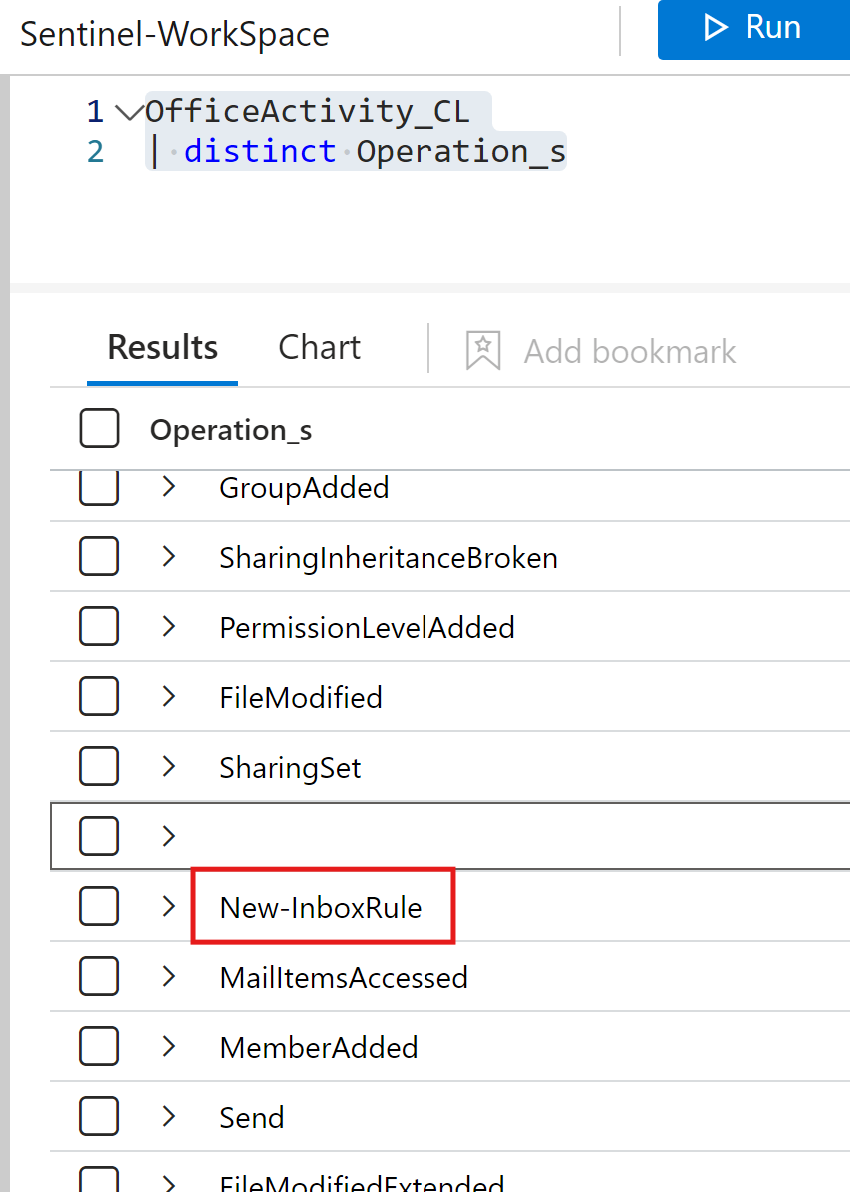Image resolution: width=850 pixels, height=1192 pixels.
Task: Switch to the Chart tab
Action: tap(319, 348)
